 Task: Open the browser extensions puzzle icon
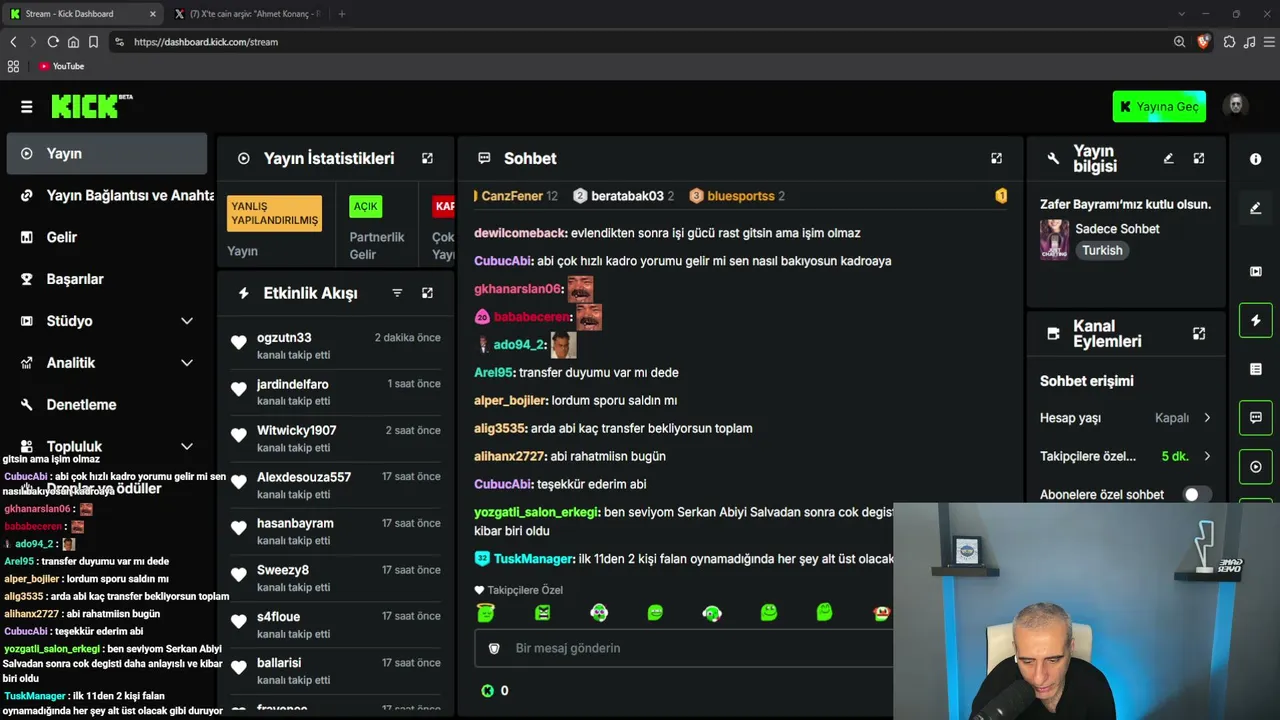[x=1229, y=42]
